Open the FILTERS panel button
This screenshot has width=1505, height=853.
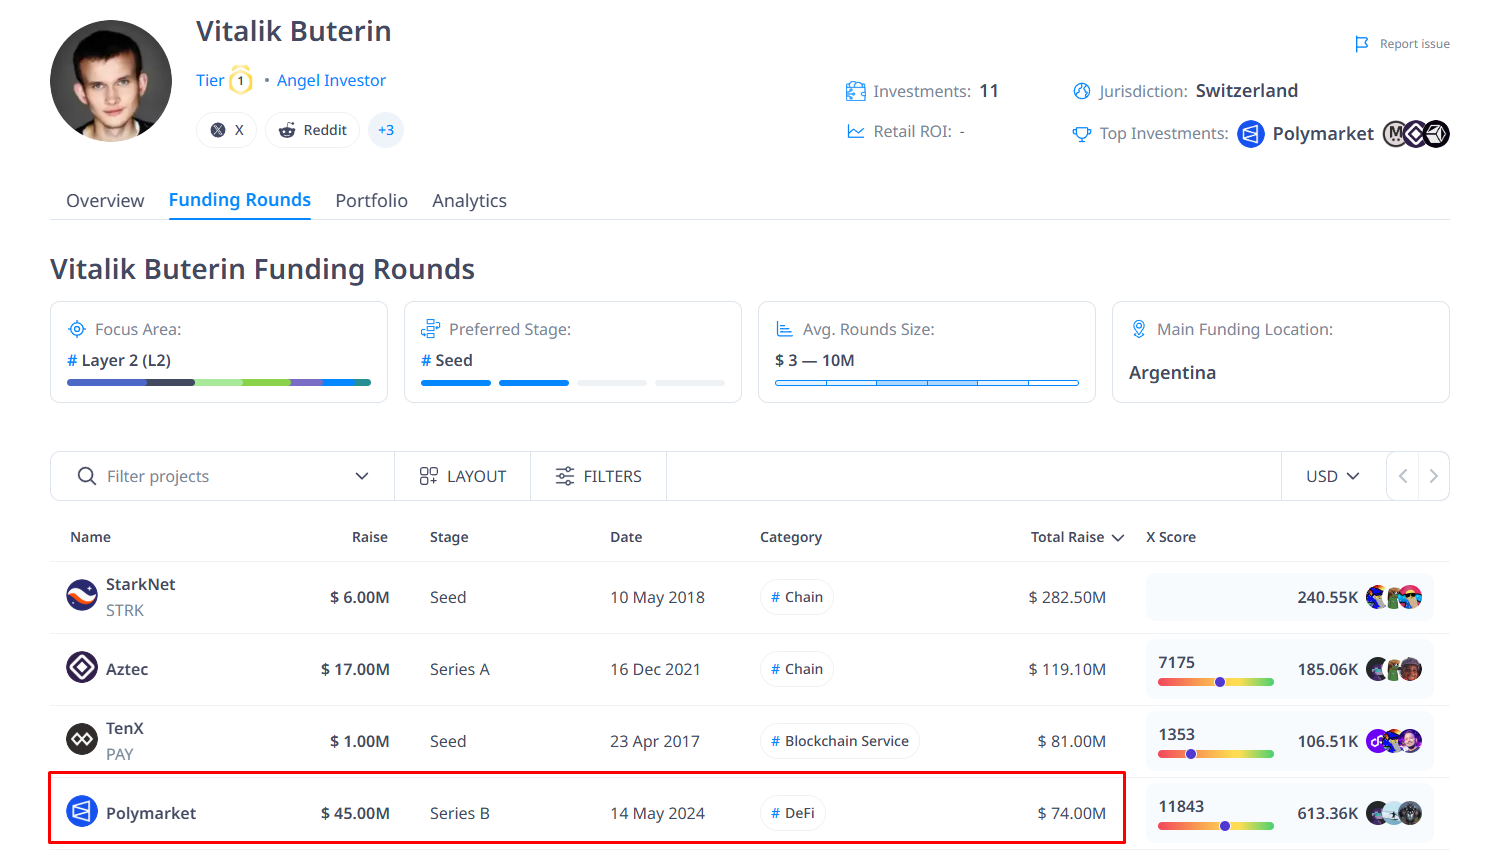(x=598, y=476)
